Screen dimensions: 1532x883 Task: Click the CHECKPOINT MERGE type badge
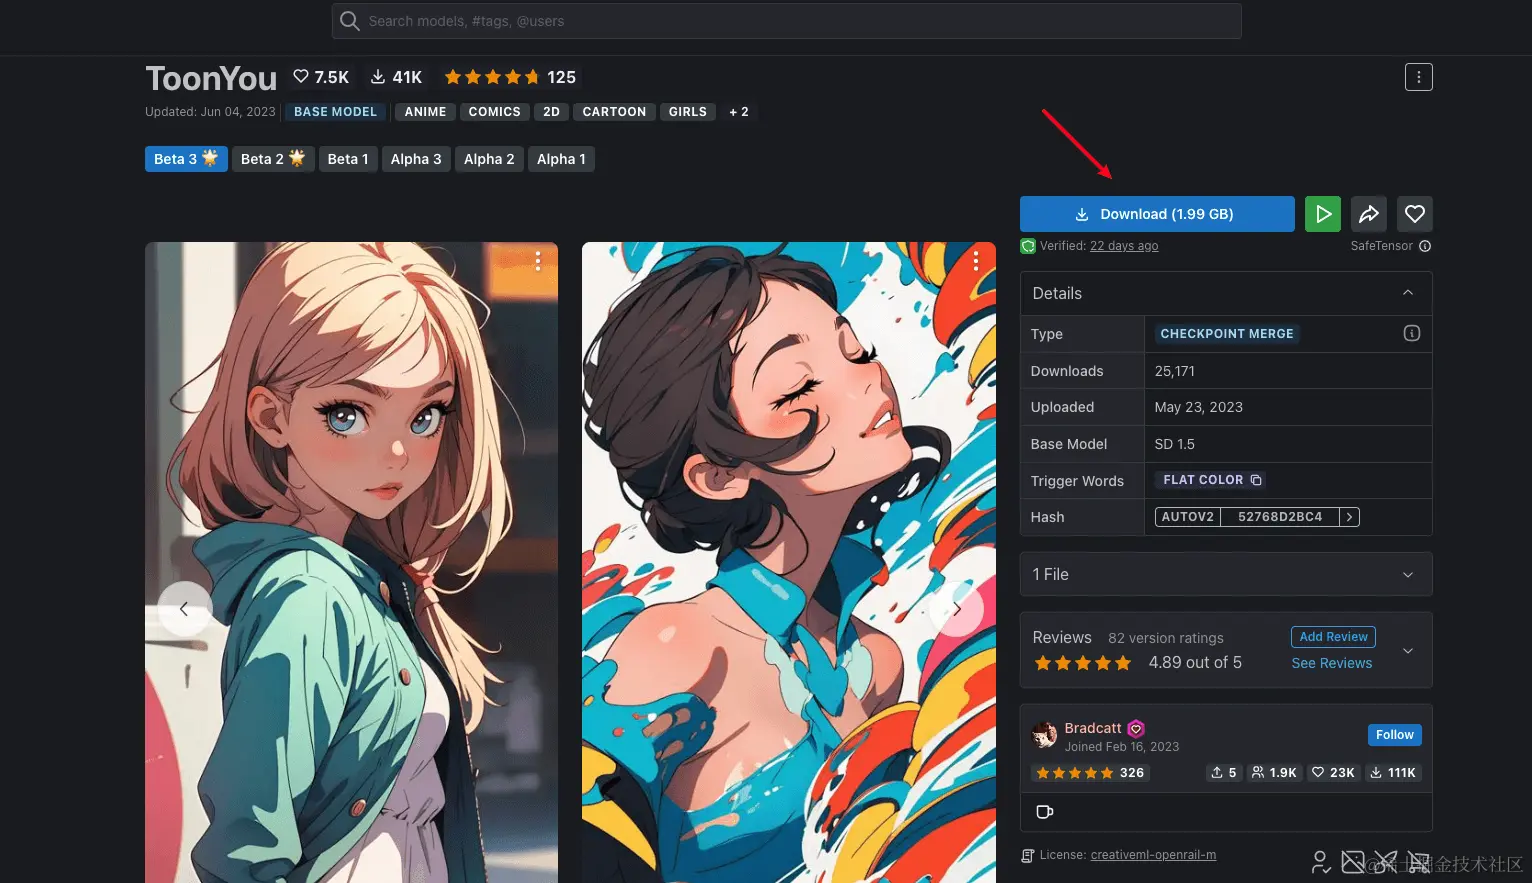[x=1227, y=334]
